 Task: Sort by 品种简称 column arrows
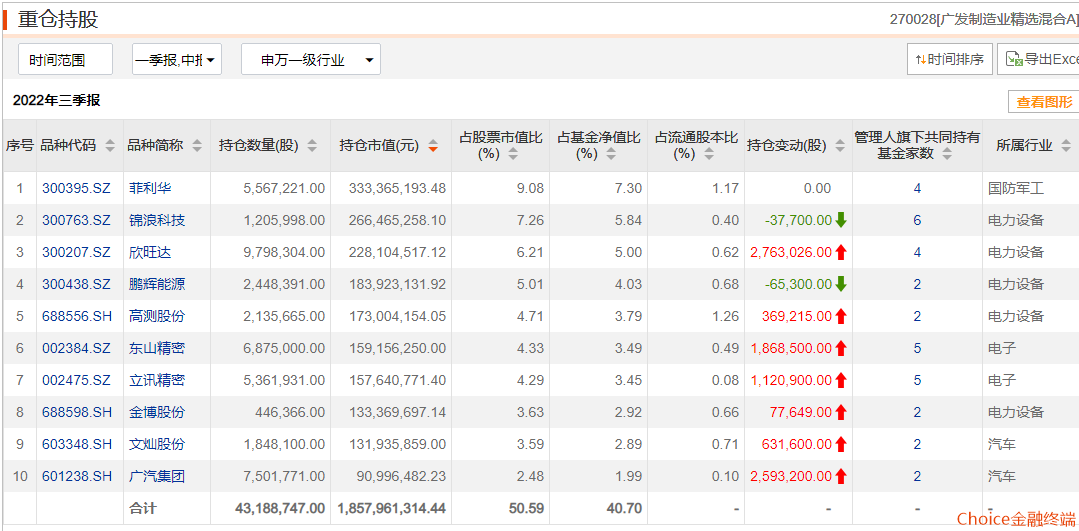197,146
